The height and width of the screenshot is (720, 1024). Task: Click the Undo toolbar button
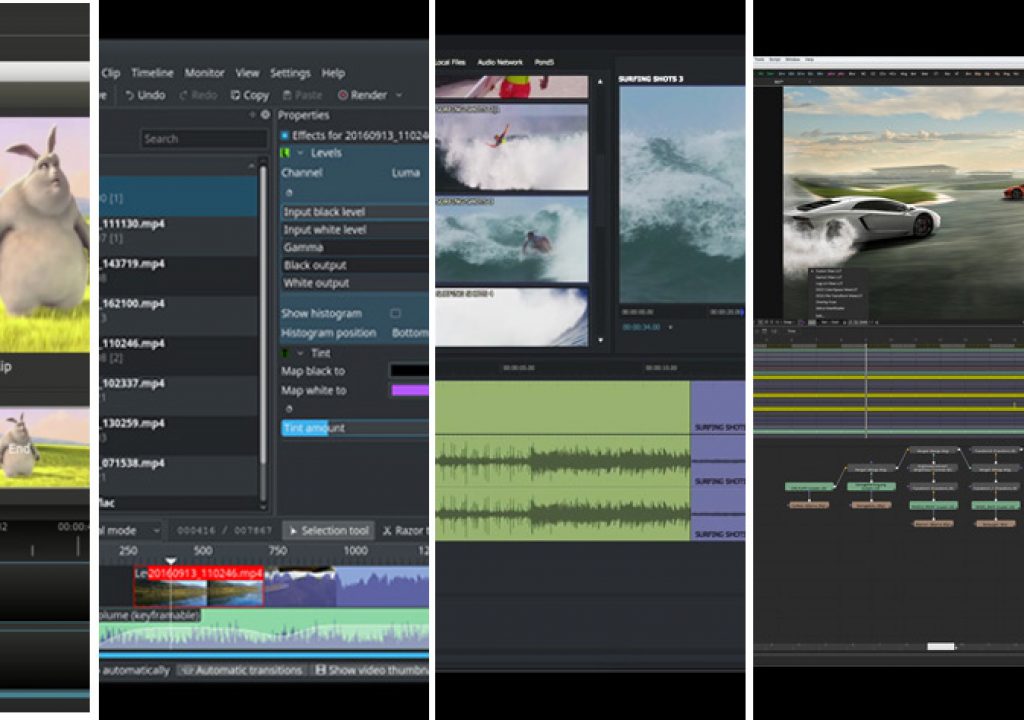point(146,95)
